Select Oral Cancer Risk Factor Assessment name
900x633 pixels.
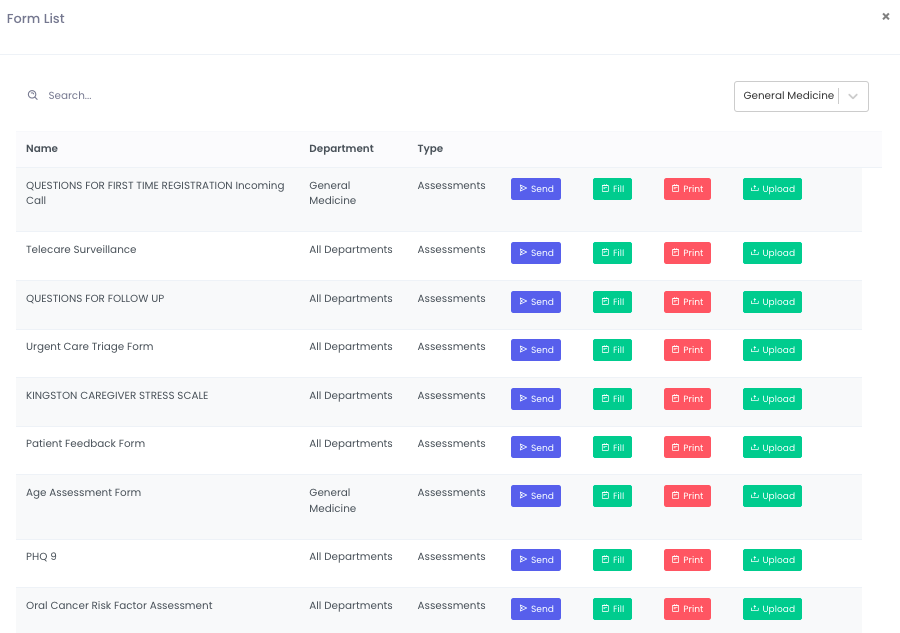pyautogui.click(x=119, y=605)
